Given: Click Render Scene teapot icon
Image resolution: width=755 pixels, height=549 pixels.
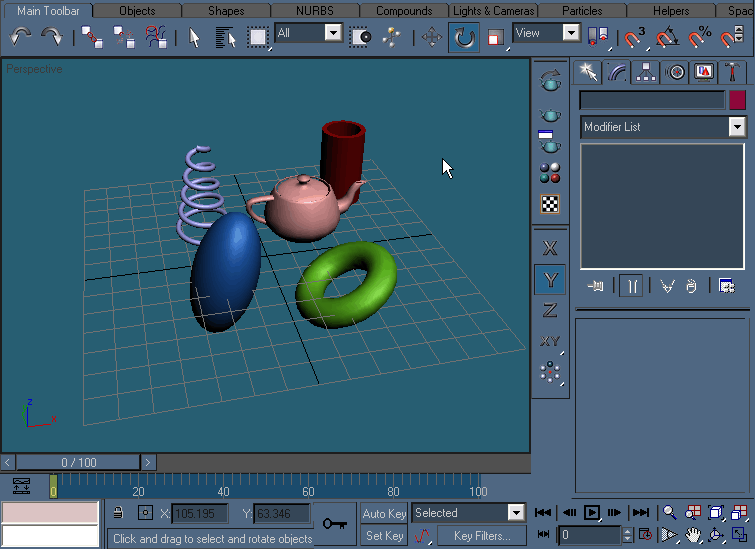Looking at the screenshot, I should pyautogui.click(x=550, y=80).
